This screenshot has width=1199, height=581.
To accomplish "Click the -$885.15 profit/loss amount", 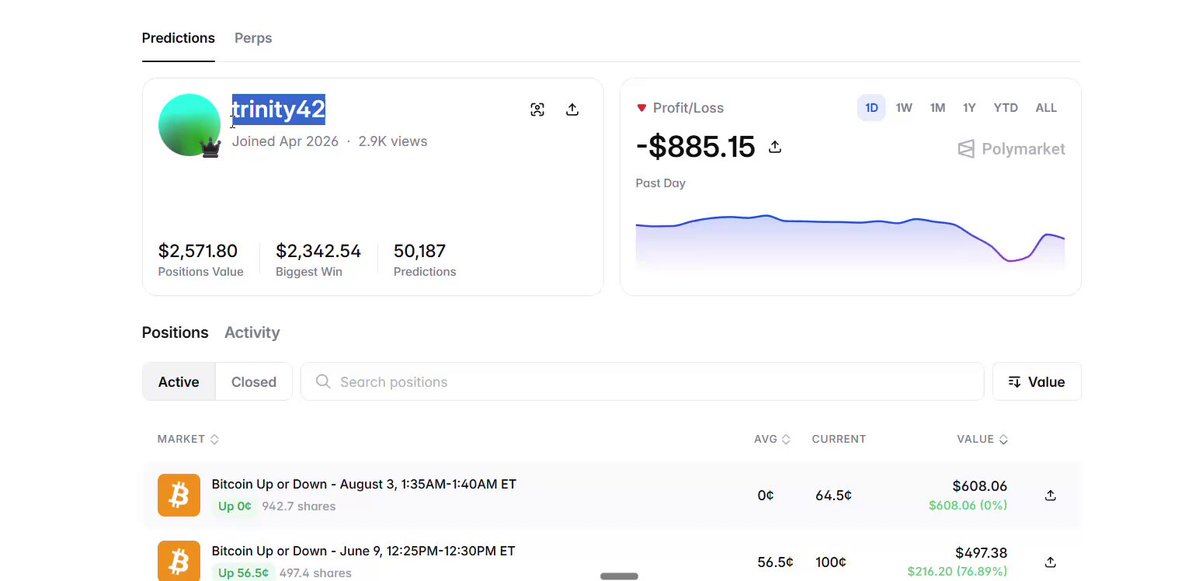I will tap(695, 147).
